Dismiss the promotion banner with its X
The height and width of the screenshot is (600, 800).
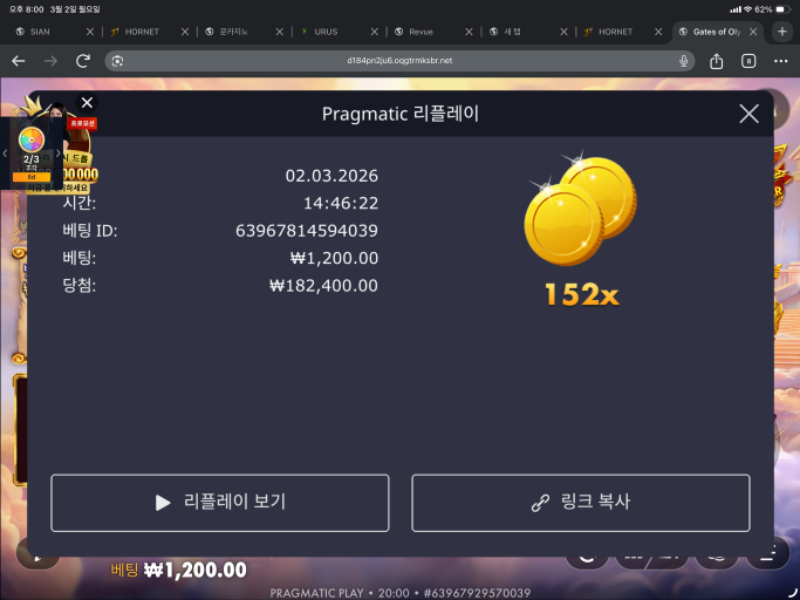pos(87,103)
